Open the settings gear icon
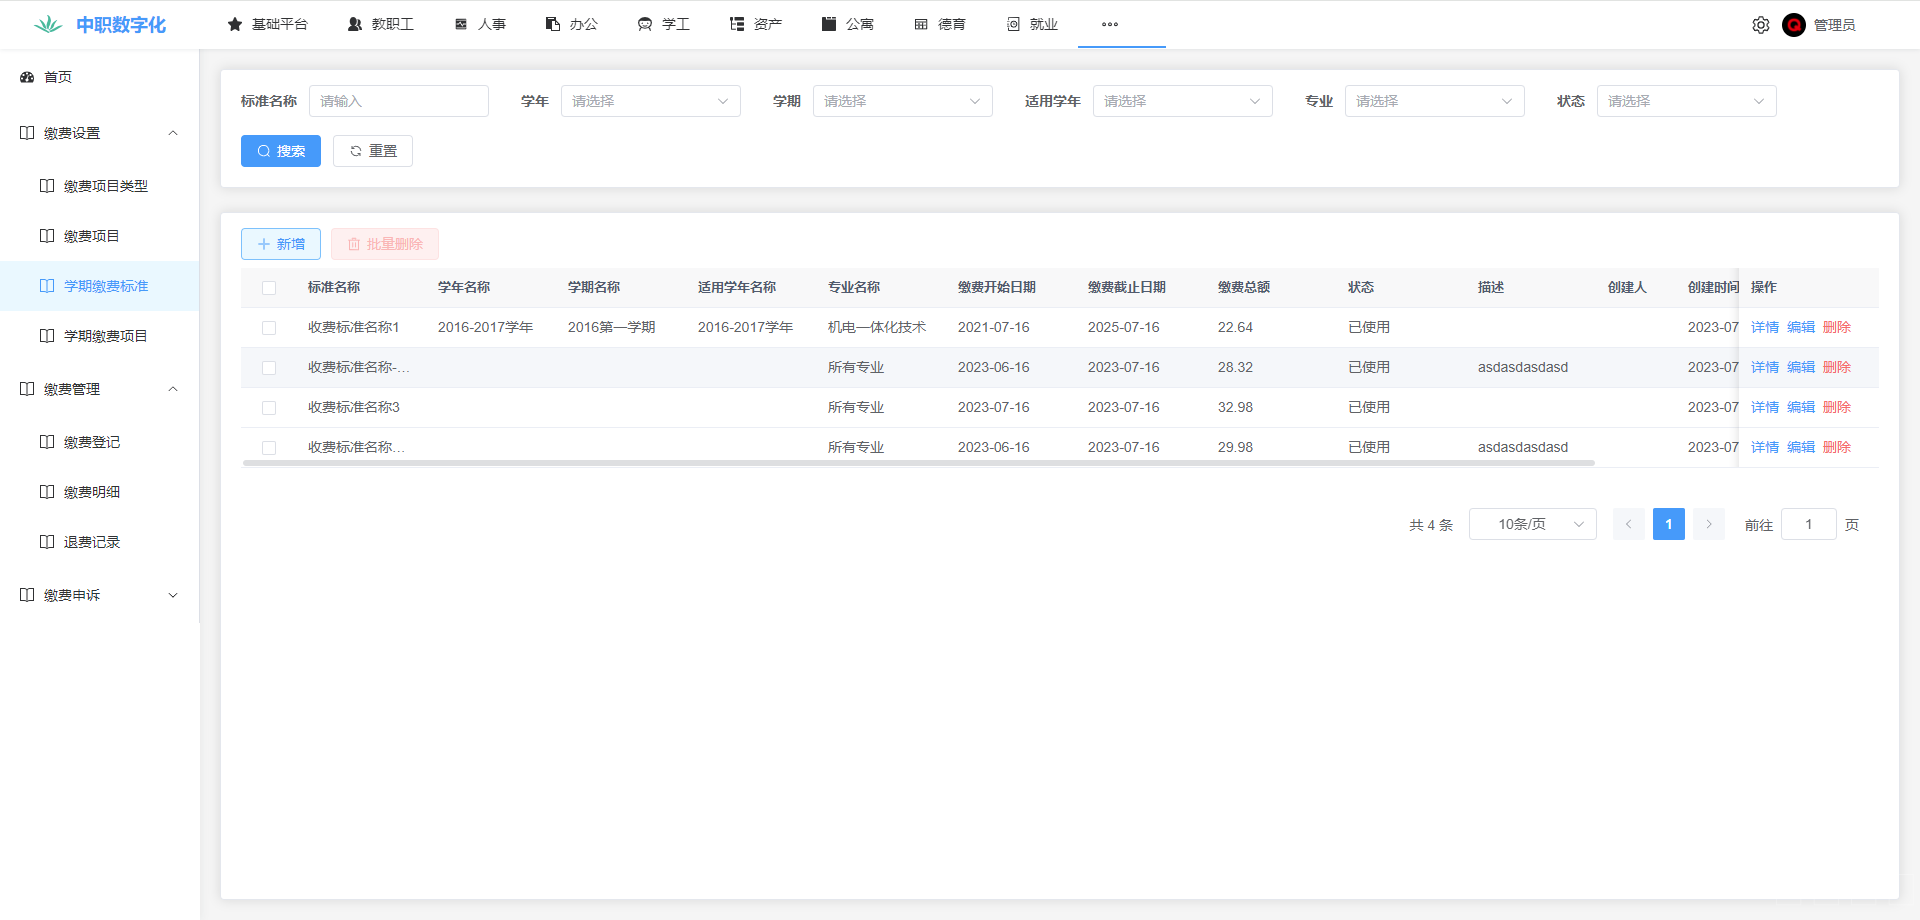Screen dimensions: 1920x920 (x=1761, y=25)
